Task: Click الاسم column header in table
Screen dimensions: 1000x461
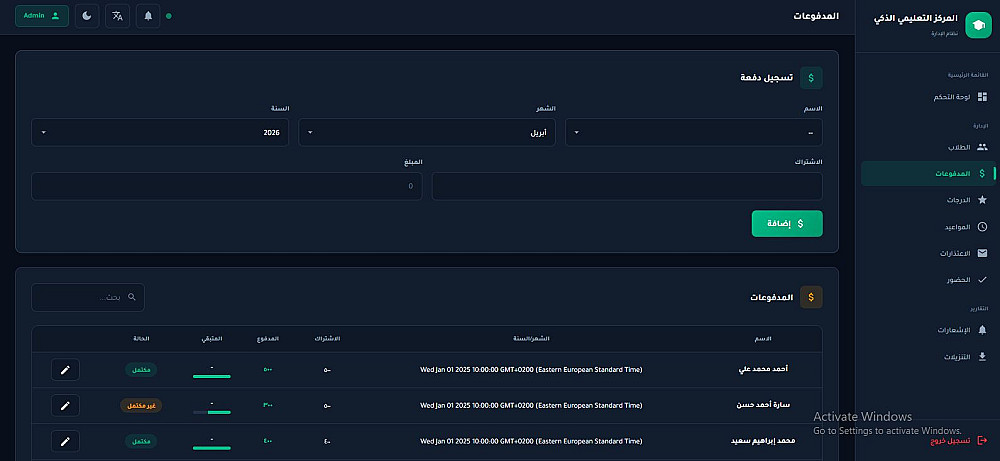Action: click(x=763, y=339)
